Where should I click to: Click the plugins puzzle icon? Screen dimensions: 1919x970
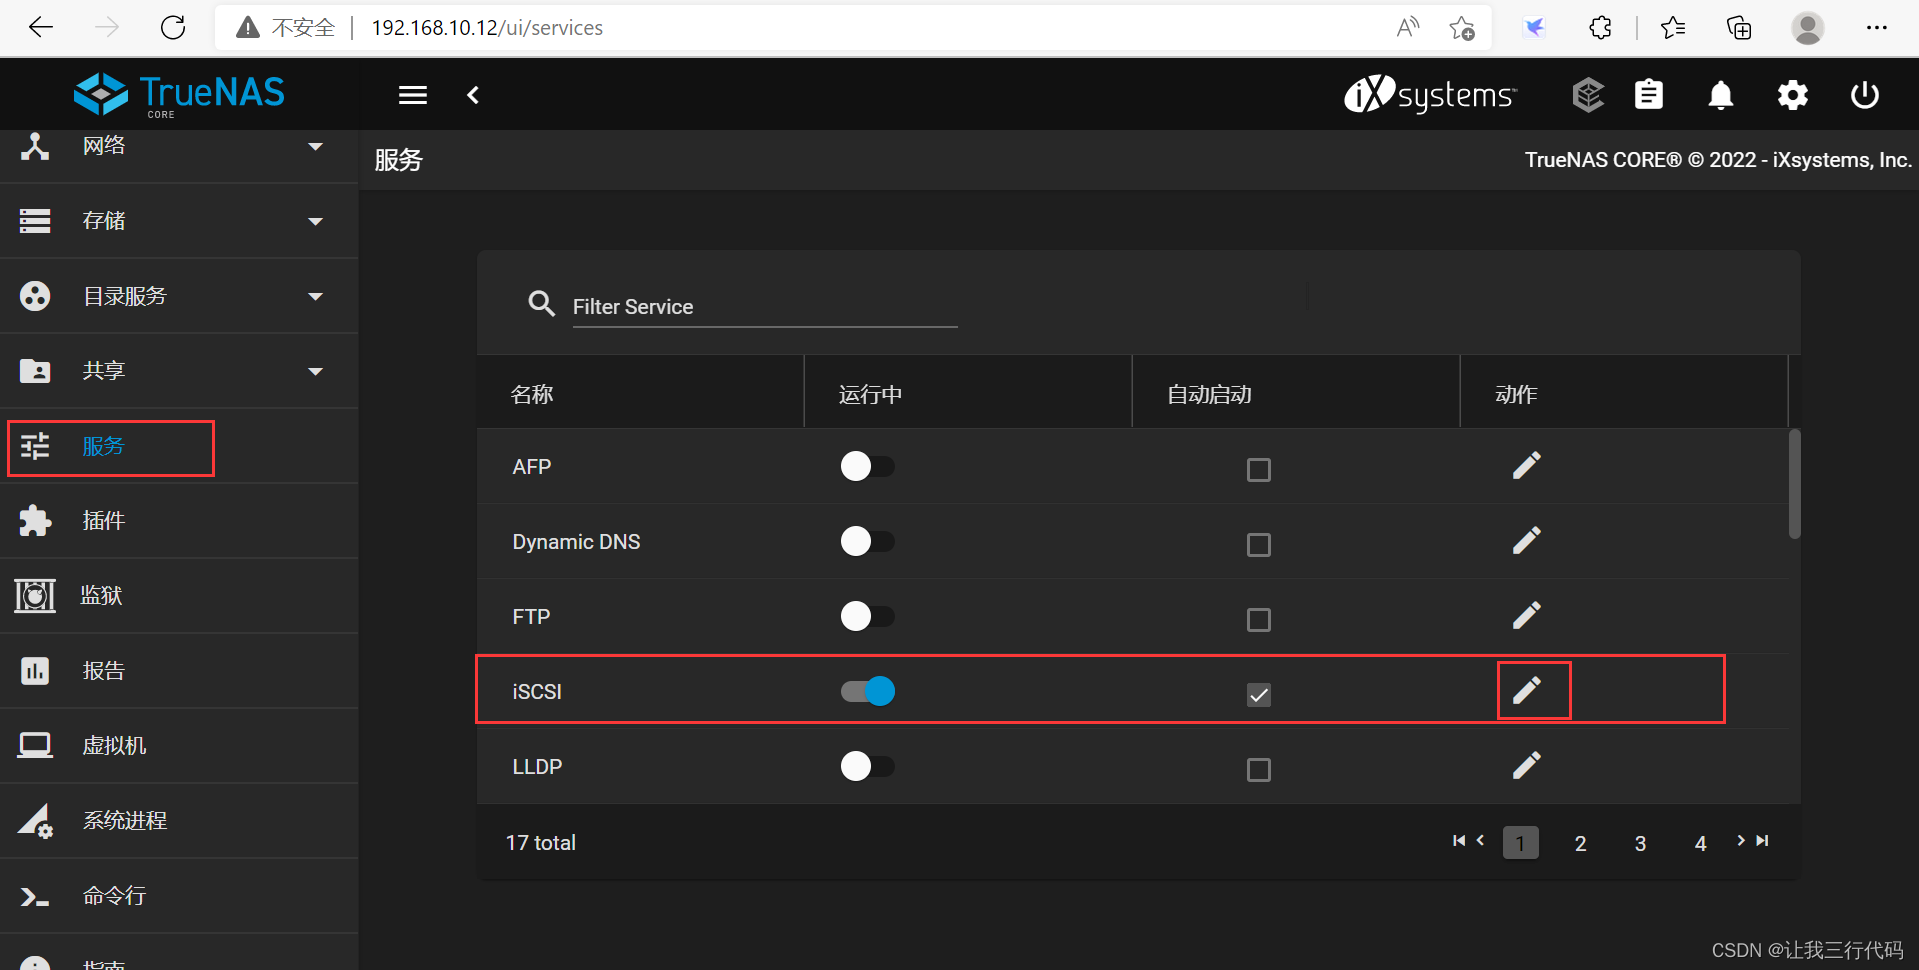coord(35,521)
